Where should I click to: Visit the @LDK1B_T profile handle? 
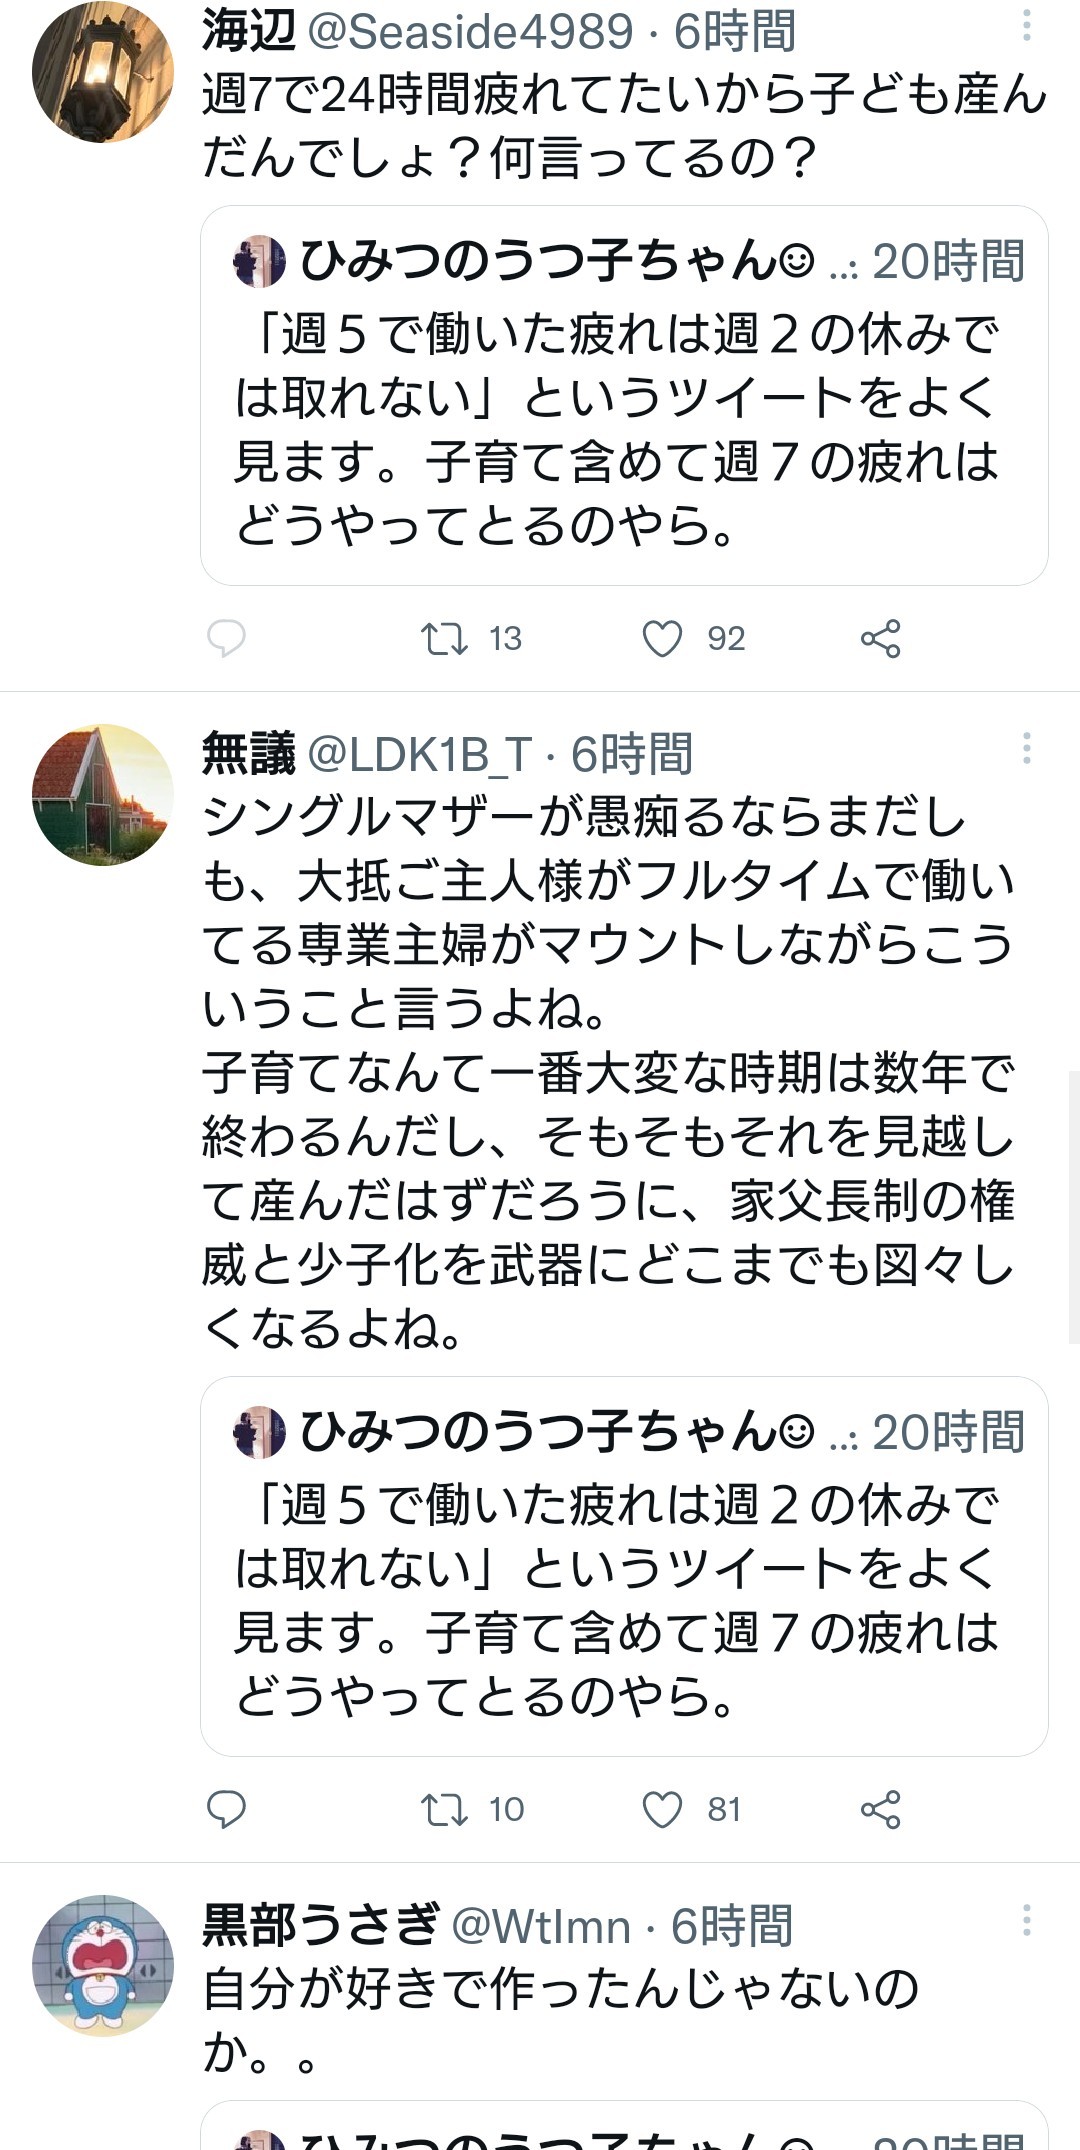(419, 755)
